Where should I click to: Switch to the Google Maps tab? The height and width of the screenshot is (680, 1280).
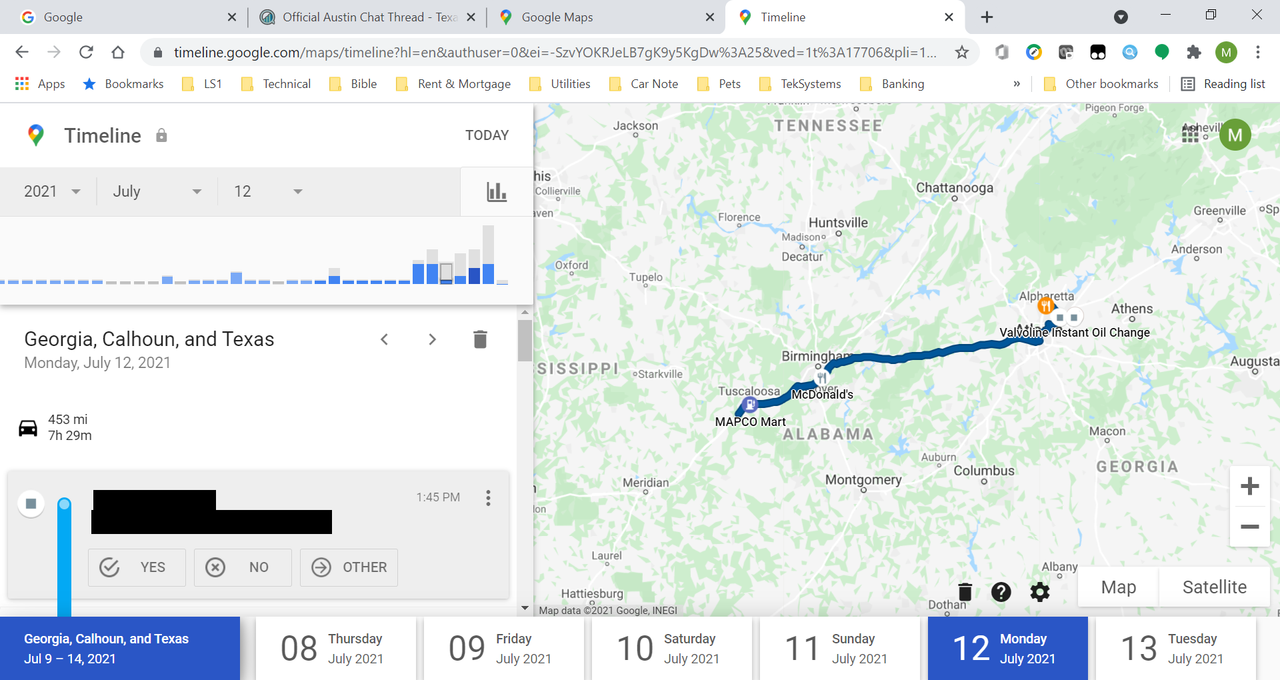607,17
